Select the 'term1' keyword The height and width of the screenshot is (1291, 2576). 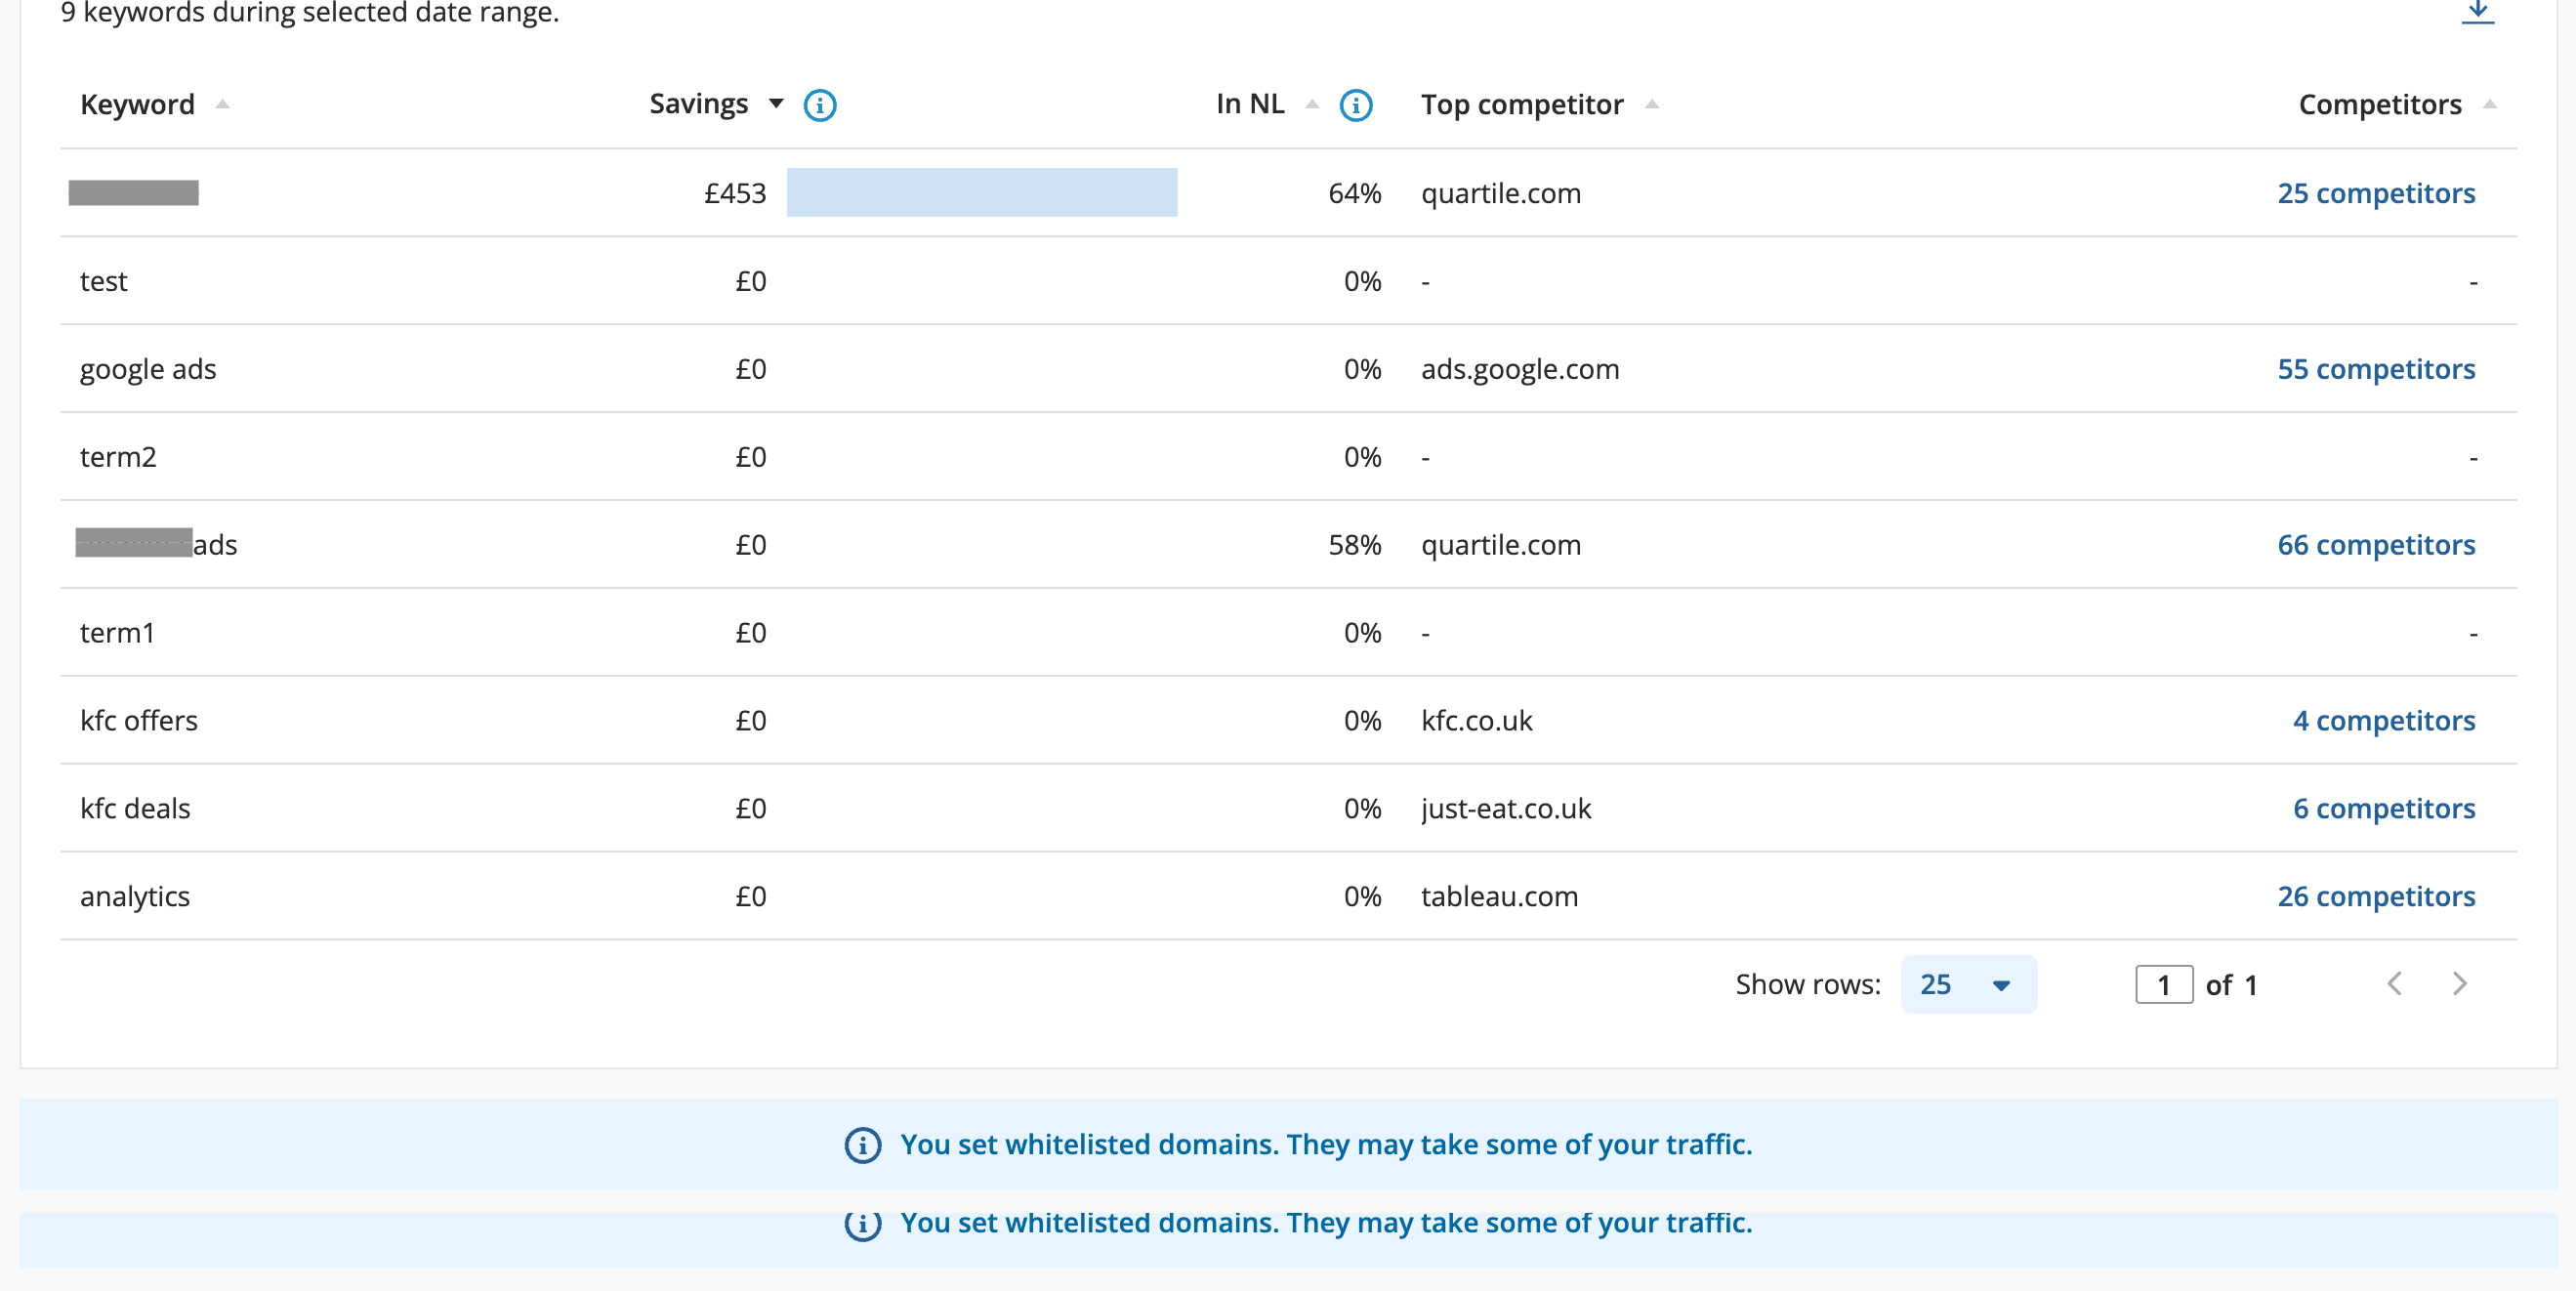click(117, 633)
